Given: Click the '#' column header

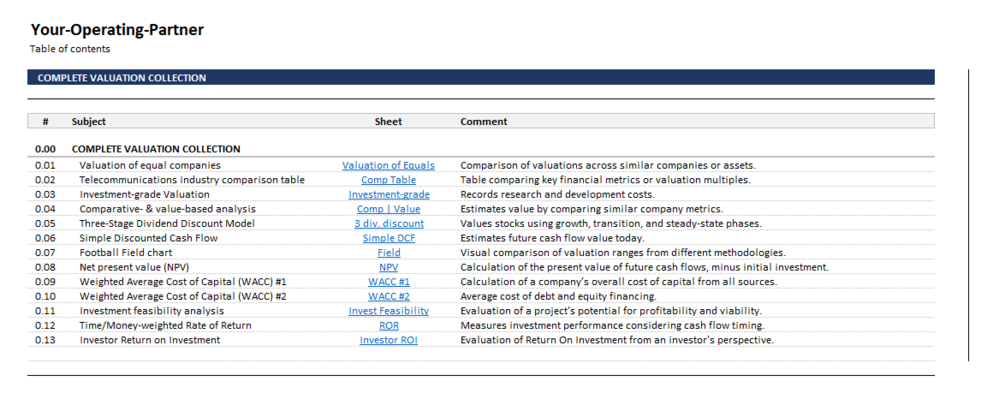Looking at the screenshot, I should click(x=46, y=121).
